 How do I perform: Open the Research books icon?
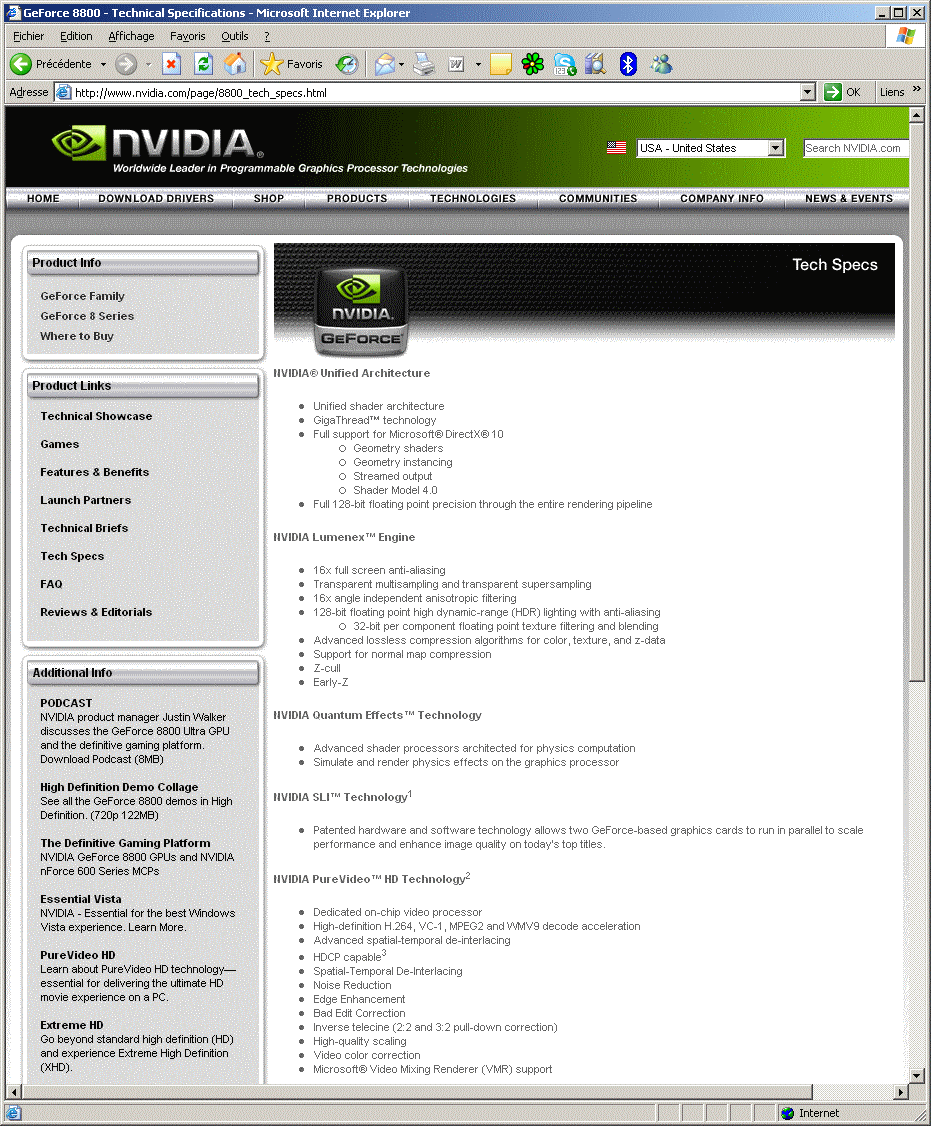pos(596,64)
